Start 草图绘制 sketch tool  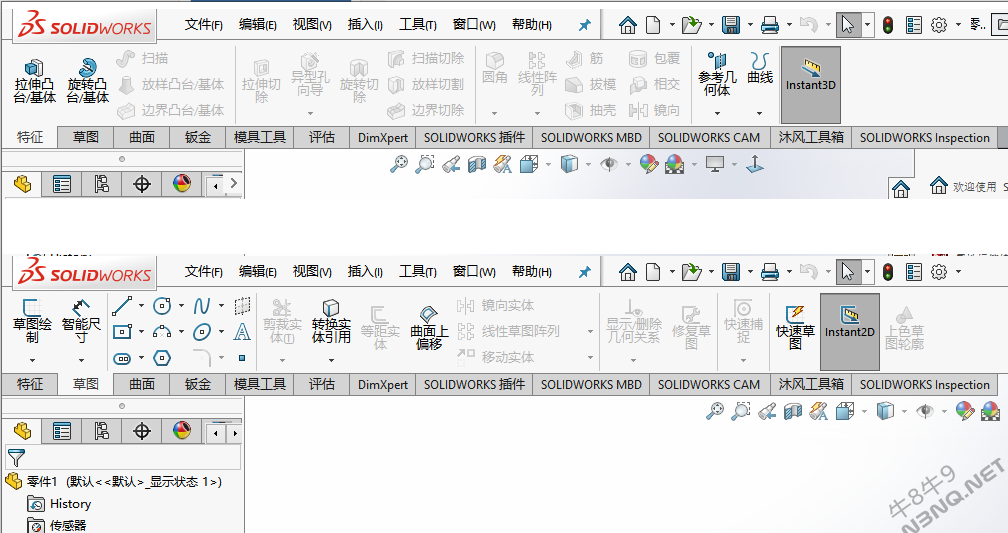[x=32, y=321]
